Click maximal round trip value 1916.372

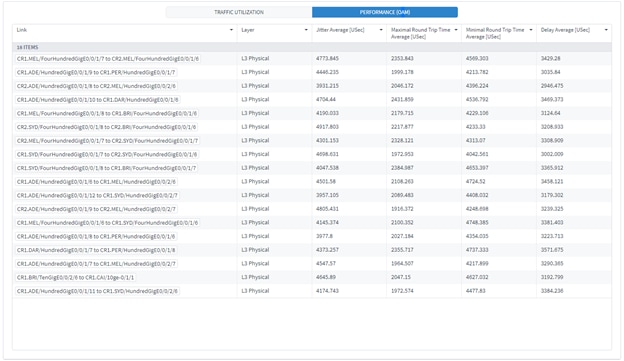402,209
